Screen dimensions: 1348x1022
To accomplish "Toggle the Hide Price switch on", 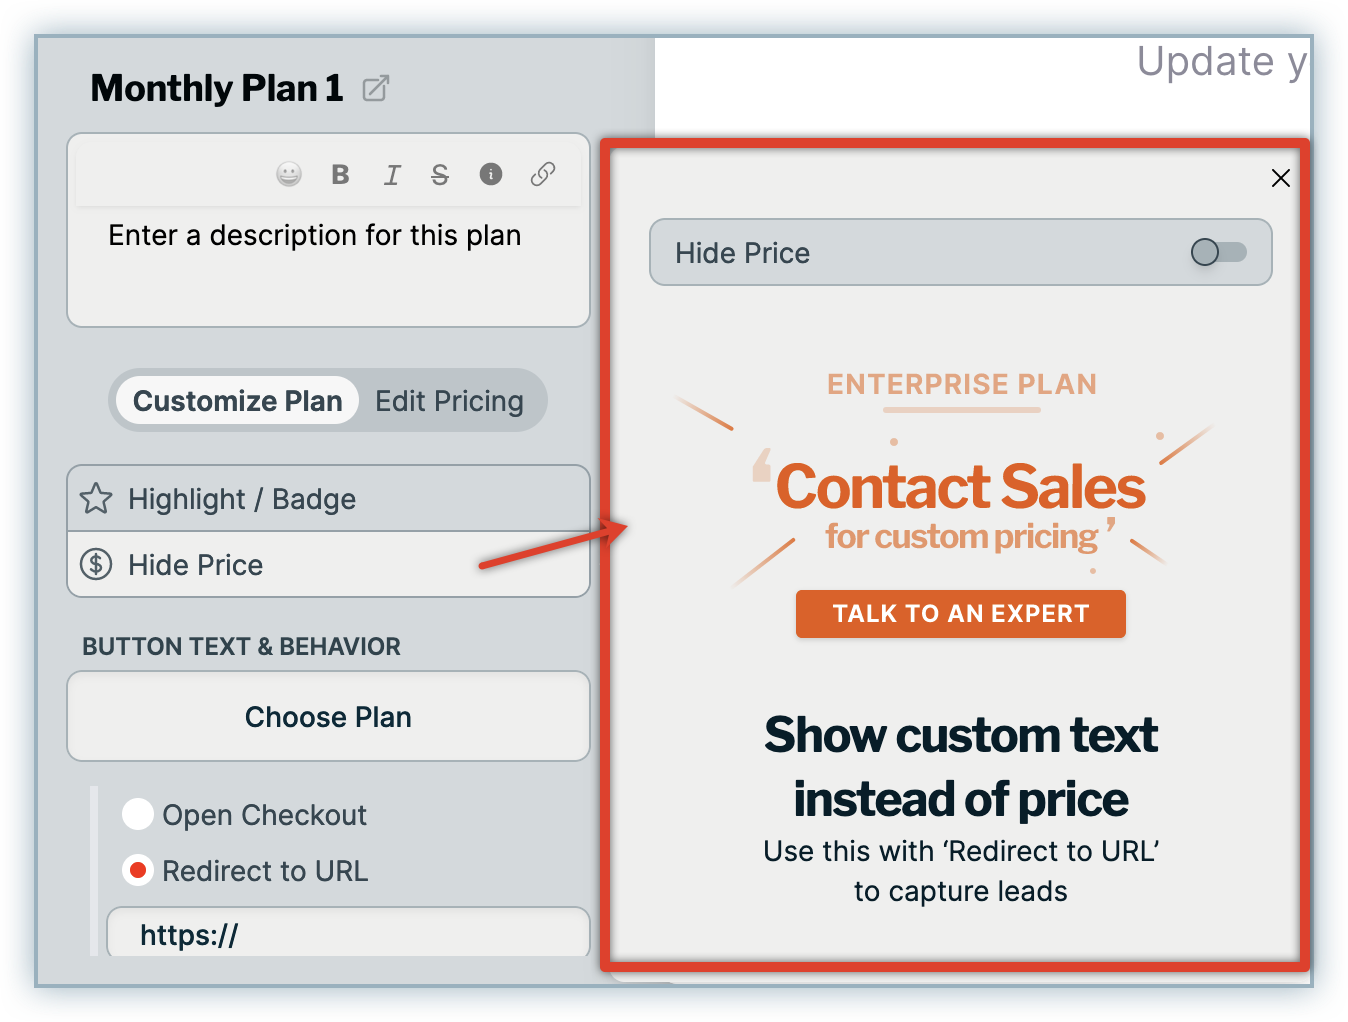I will pos(1218,252).
